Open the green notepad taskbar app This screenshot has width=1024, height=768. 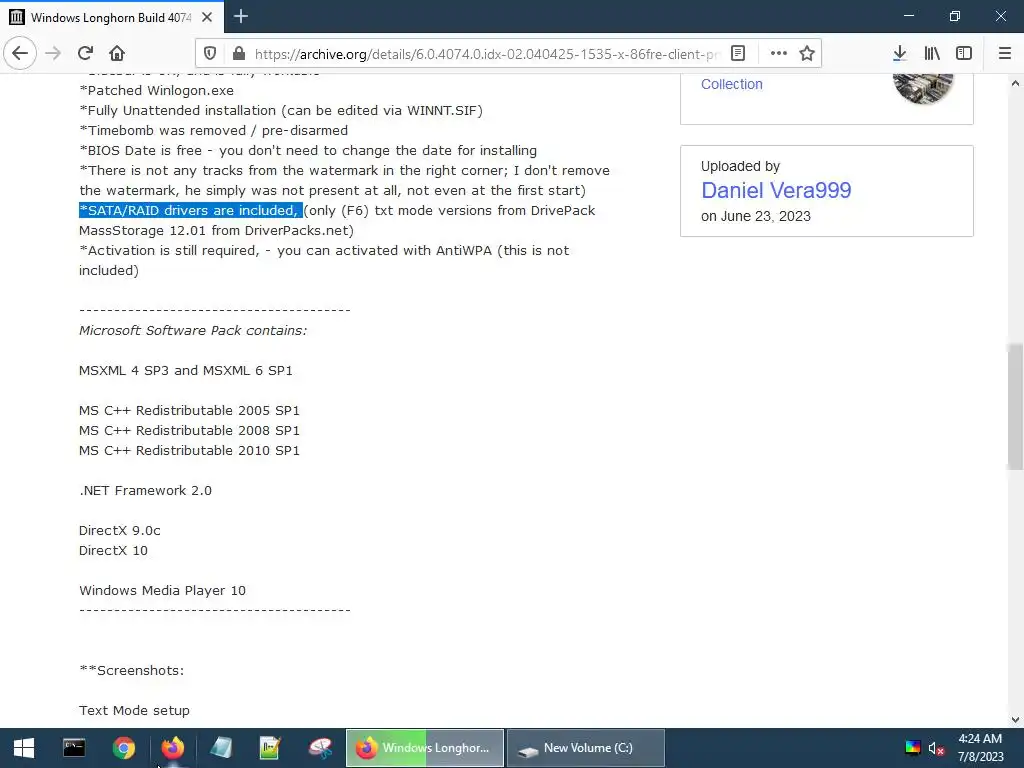pyautogui.click(x=270, y=748)
